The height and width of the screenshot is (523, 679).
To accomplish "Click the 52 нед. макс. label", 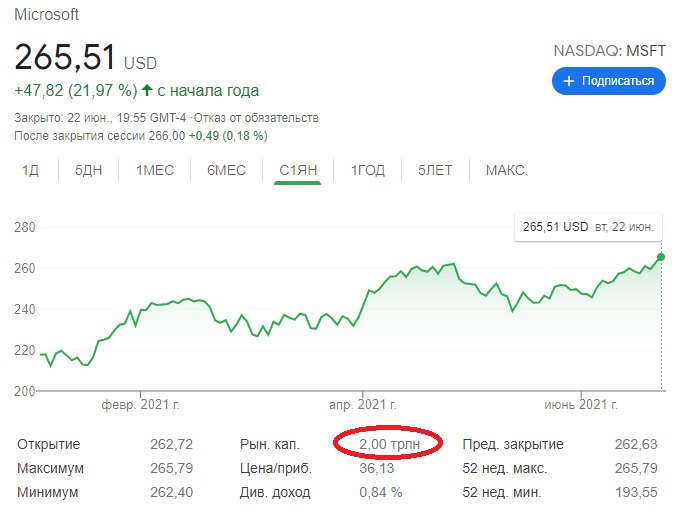I will point(505,468).
